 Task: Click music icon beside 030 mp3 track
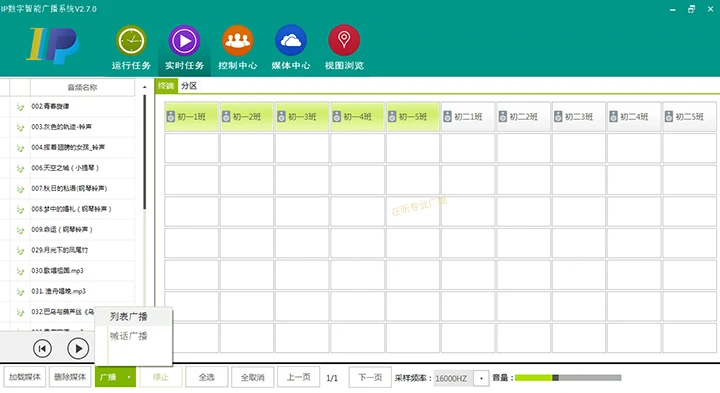click(20, 271)
